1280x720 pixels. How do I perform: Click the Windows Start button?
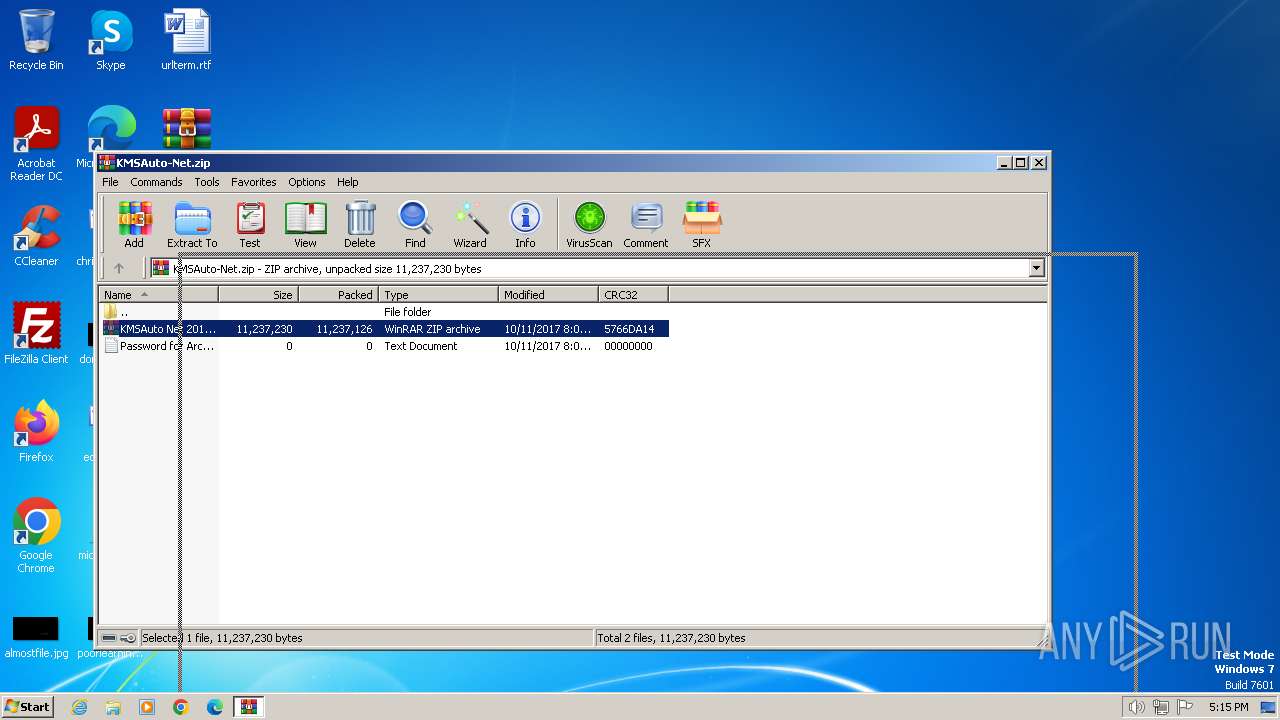28,706
